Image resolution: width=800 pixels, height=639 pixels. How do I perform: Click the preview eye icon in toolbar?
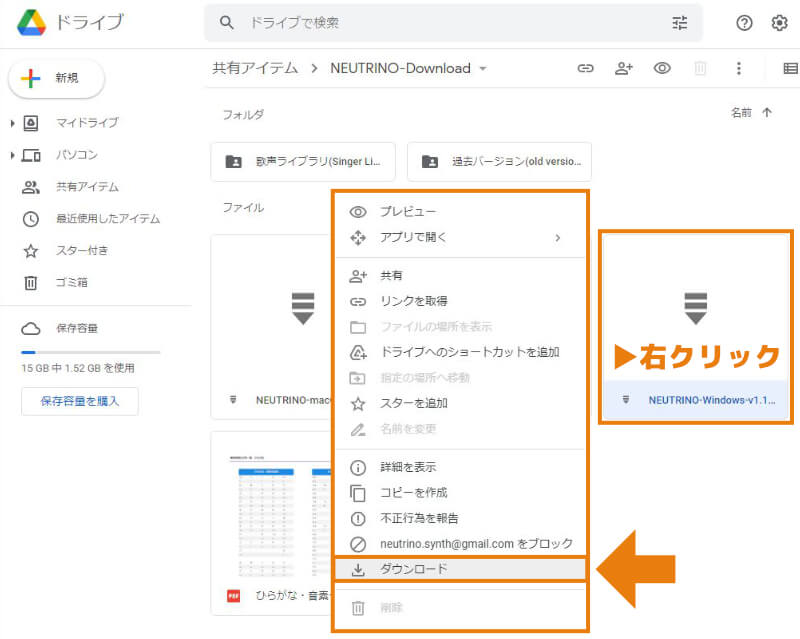[x=662, y=68]
